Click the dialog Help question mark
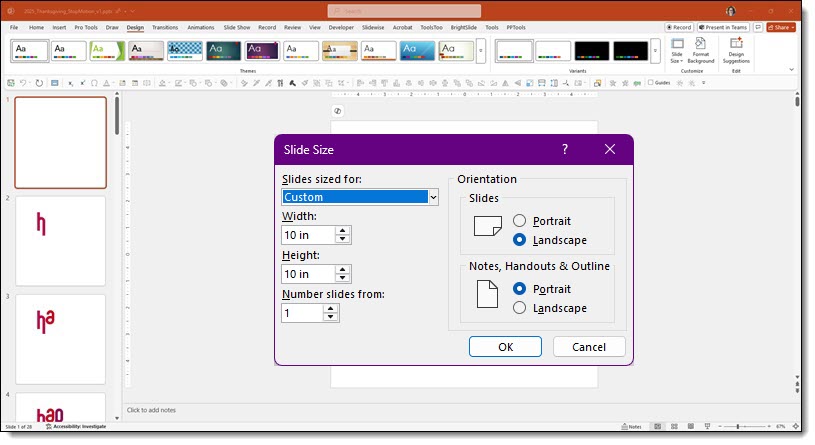This screenshot has width=815, height=445. (564, 149)
